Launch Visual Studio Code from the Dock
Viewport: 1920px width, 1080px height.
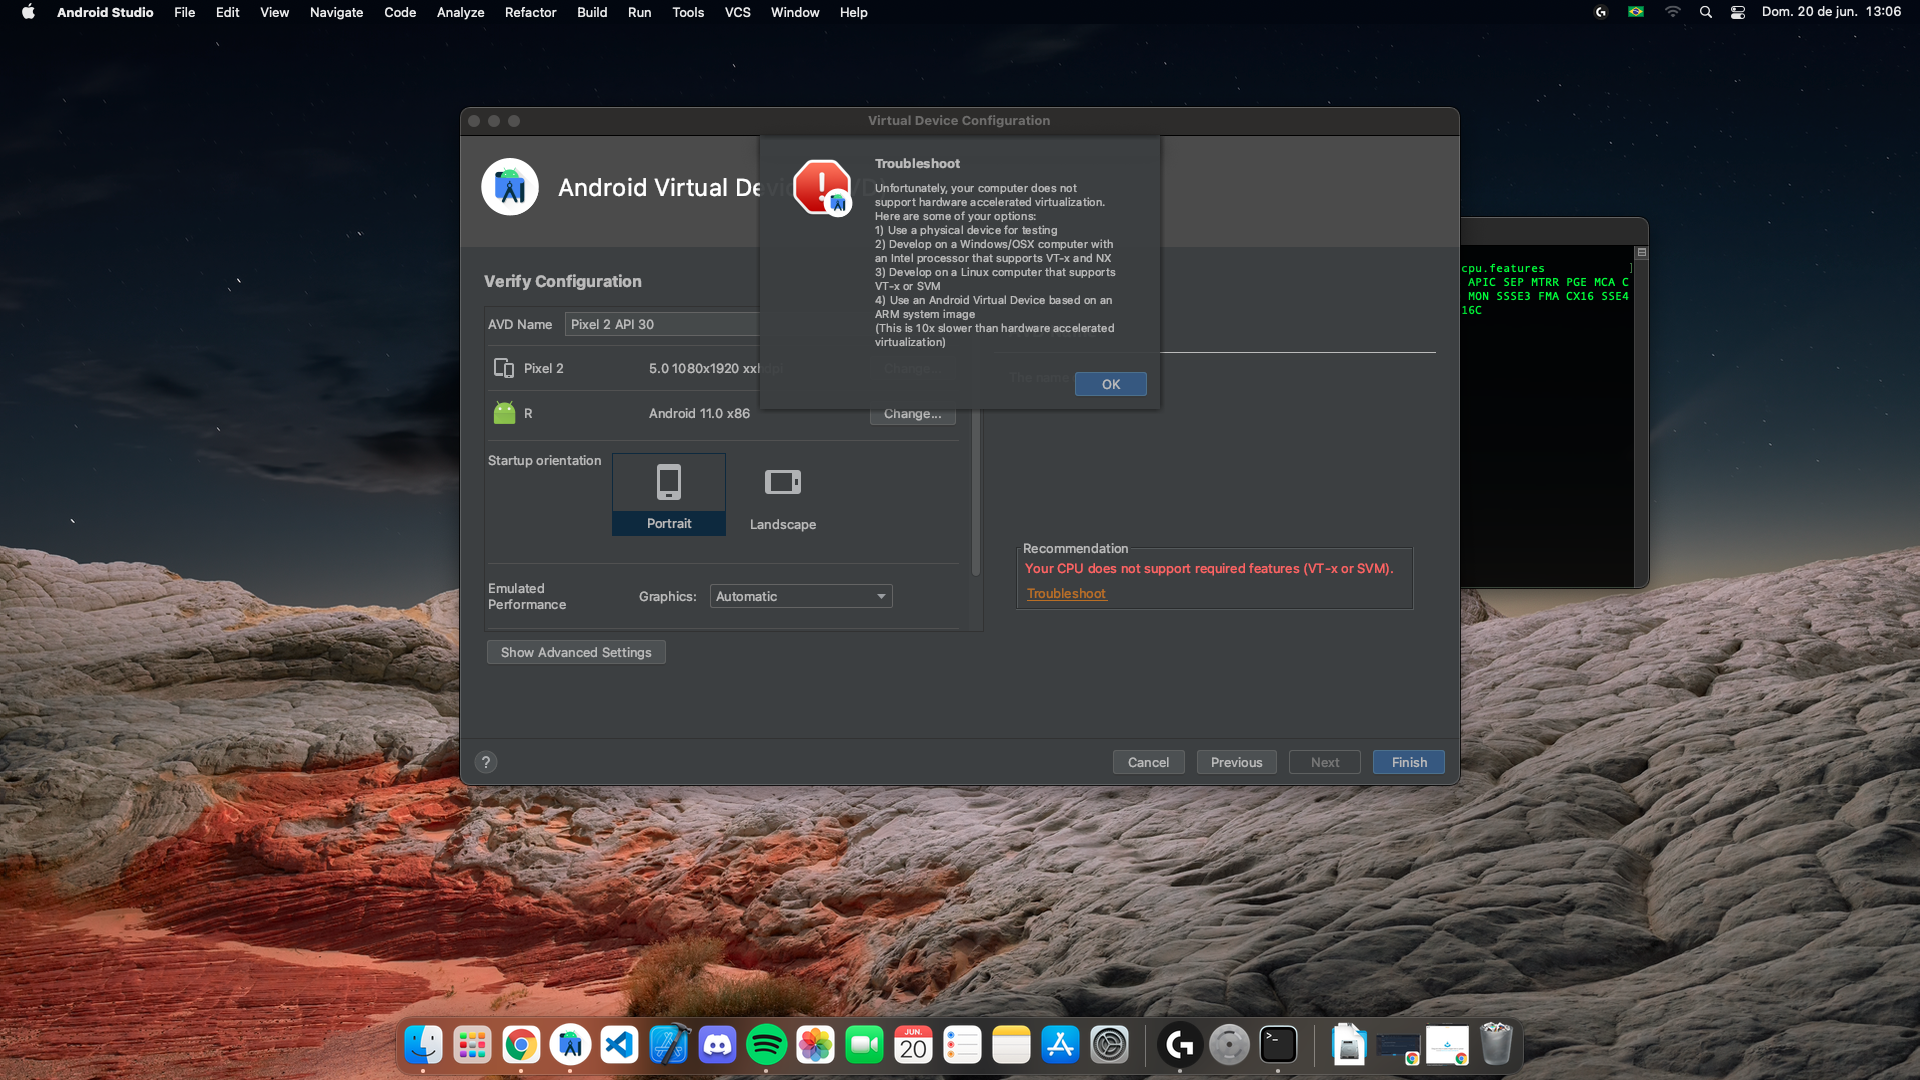(620, 1045)
